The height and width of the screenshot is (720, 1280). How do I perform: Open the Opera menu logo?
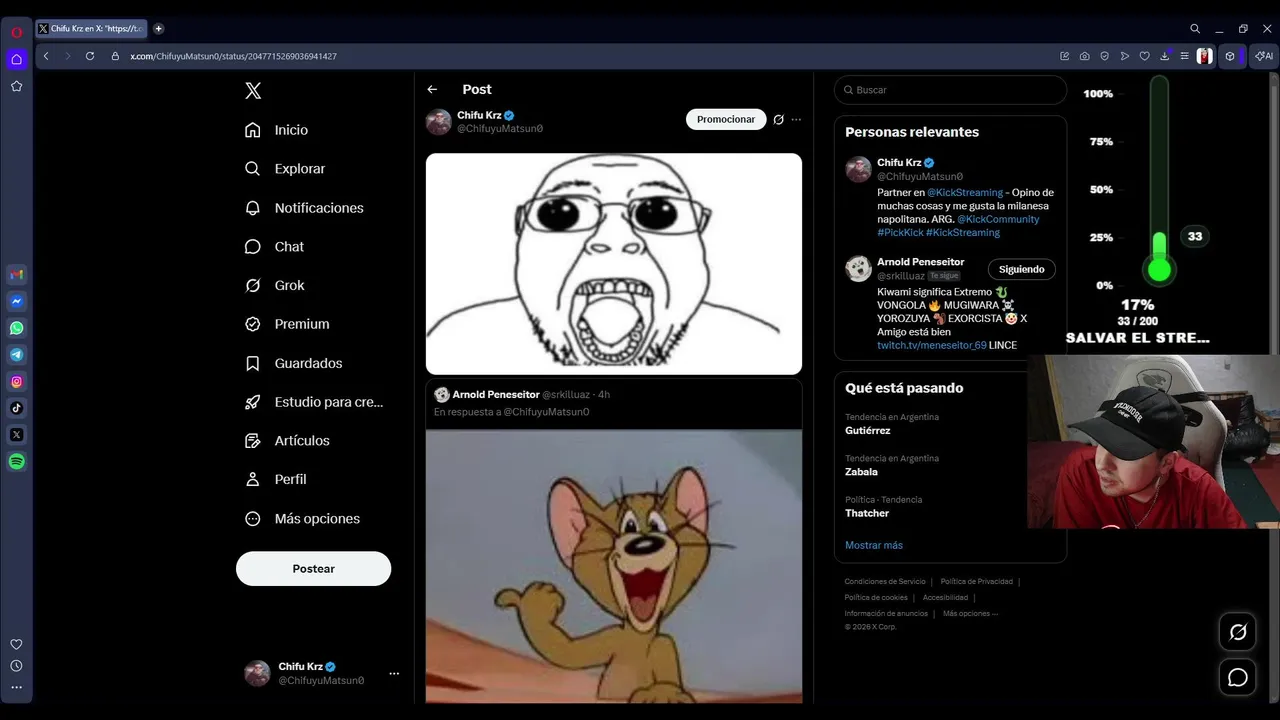tap(16, 32)
